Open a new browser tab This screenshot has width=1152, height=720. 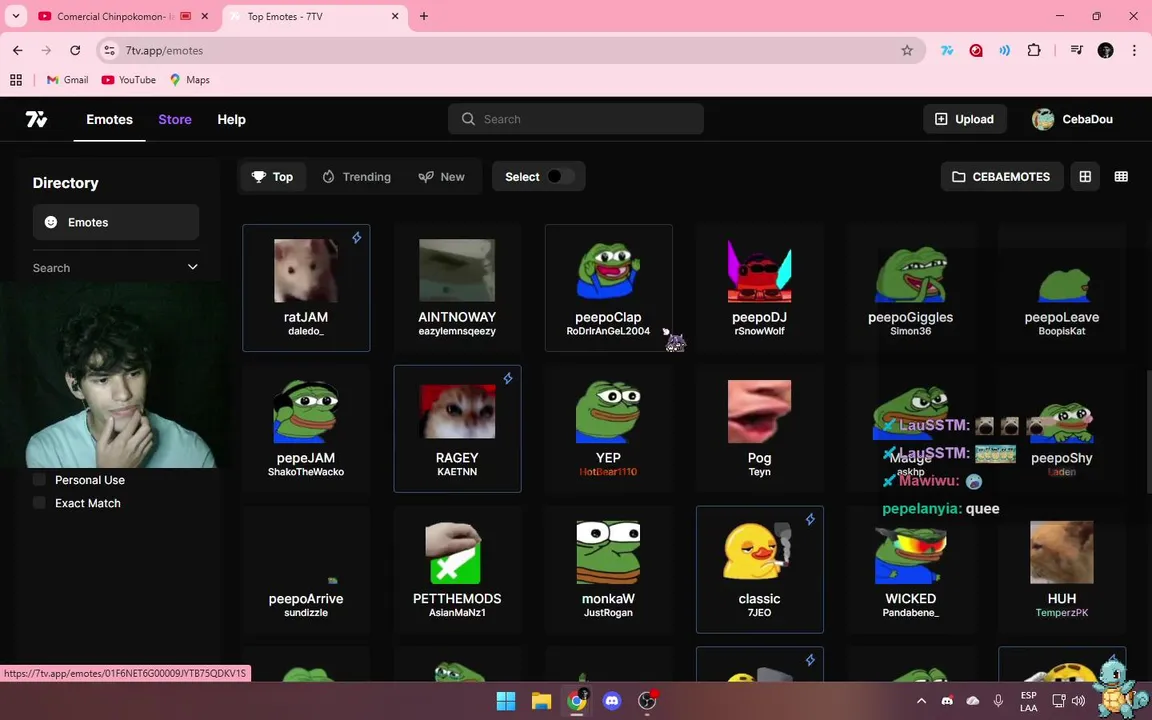pyautogui.click(x=424, y=16)
